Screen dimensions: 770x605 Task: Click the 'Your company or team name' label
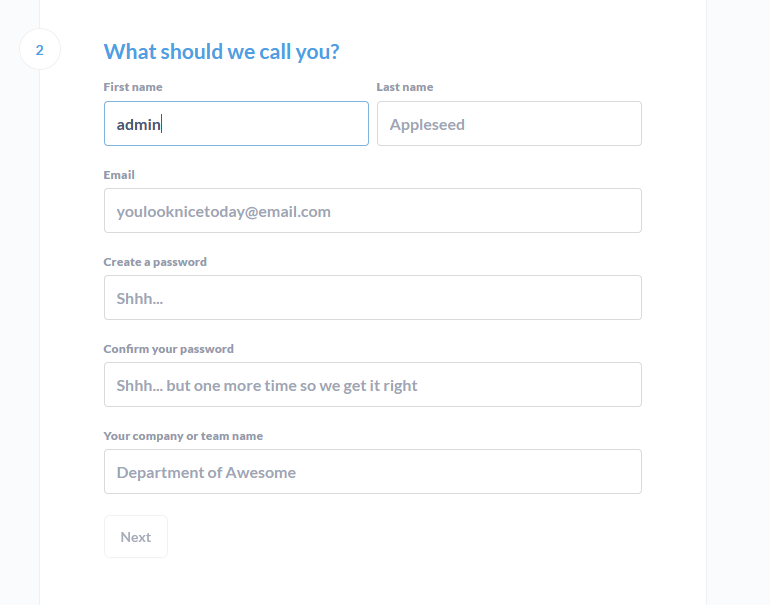pos(183,436)
